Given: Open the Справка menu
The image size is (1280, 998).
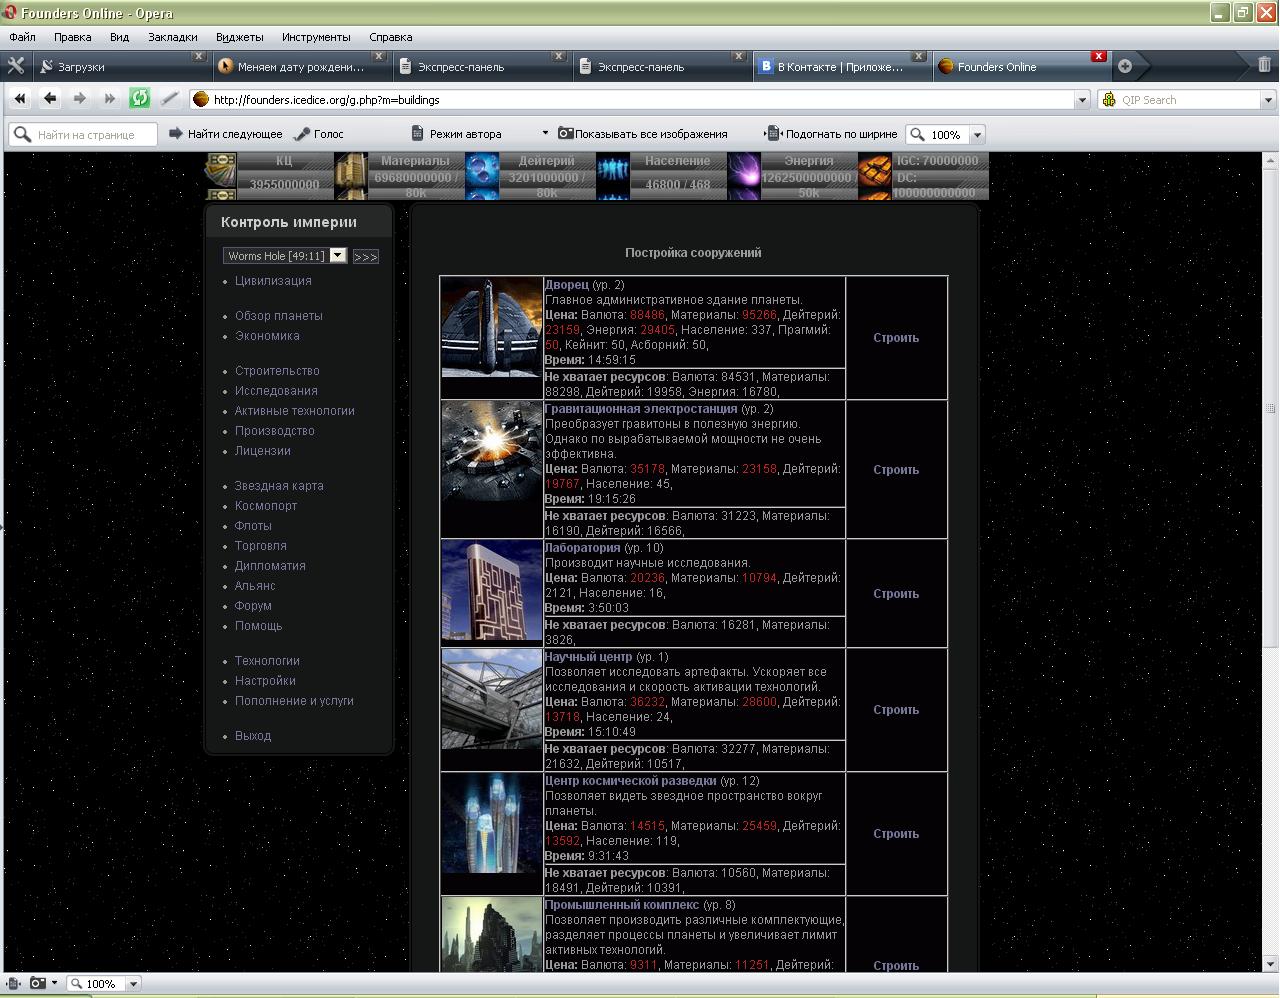Looking at the screenshot, I should point(390,37).
